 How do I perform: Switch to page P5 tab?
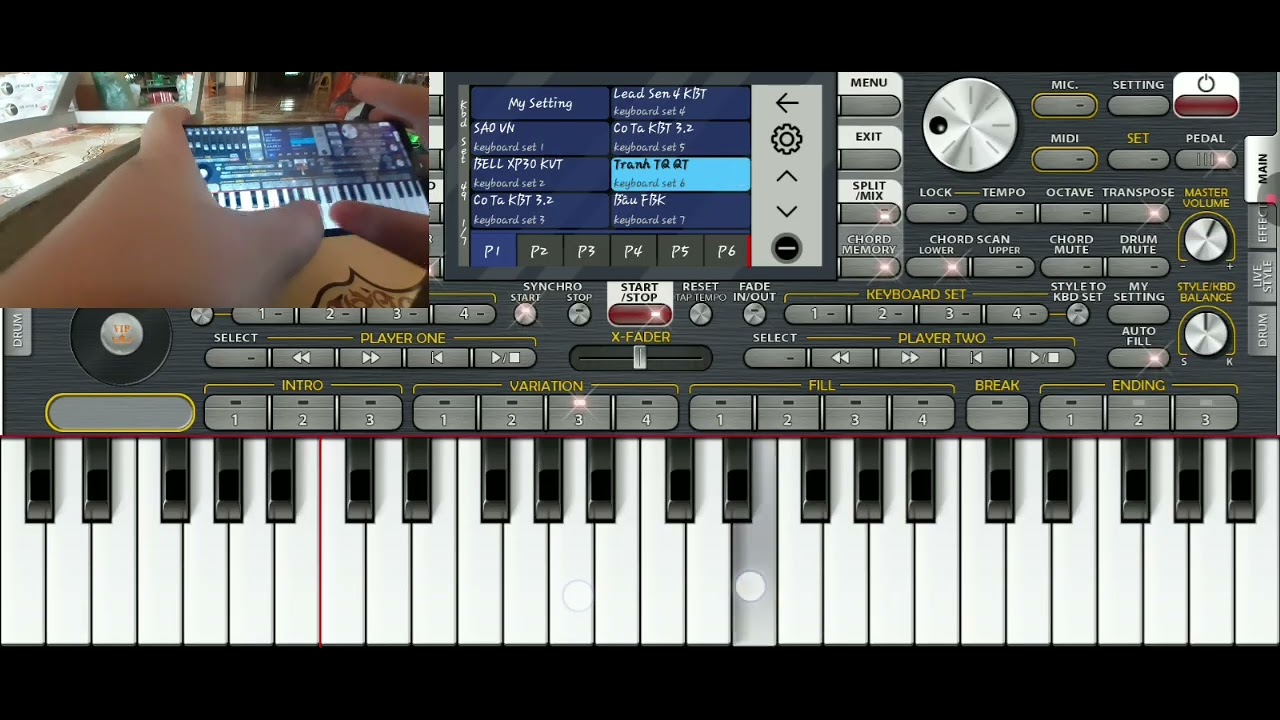click(680, 251)
